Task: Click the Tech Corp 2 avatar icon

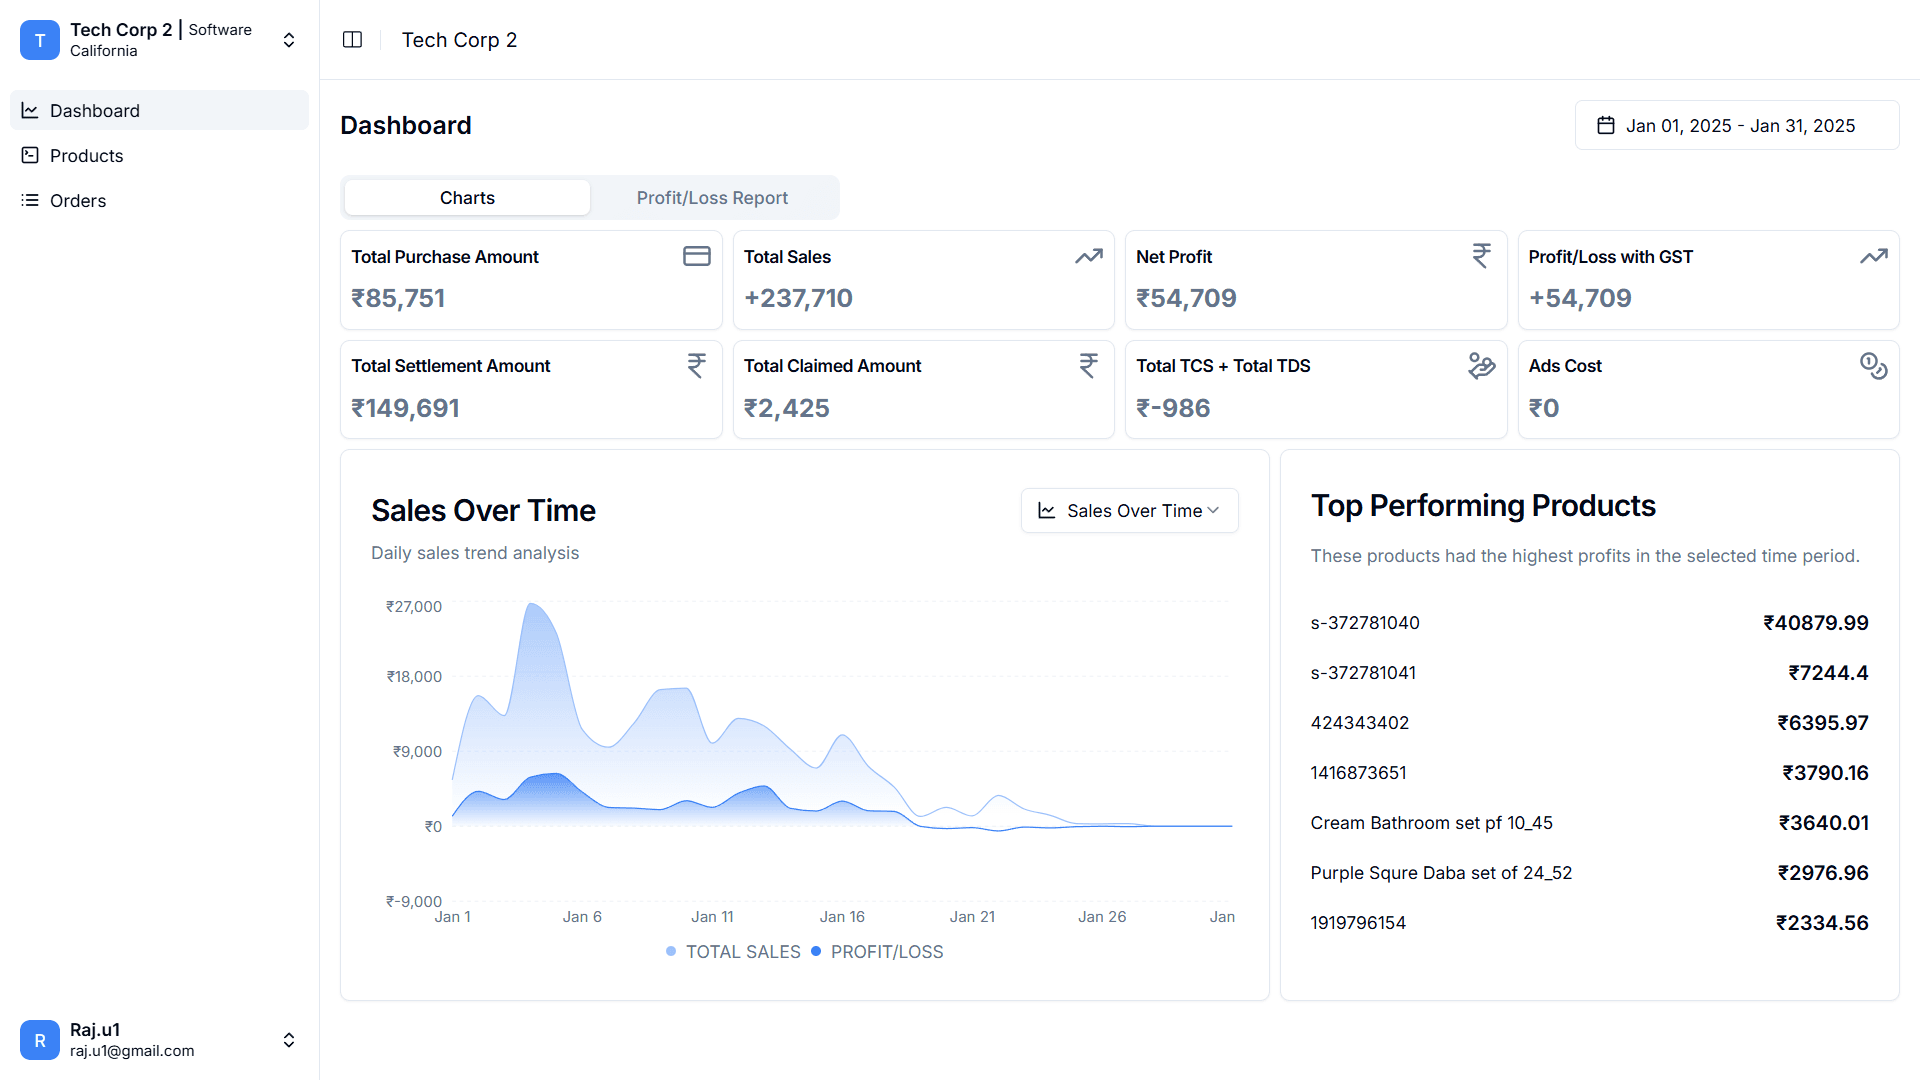Action: click(40, 40)
